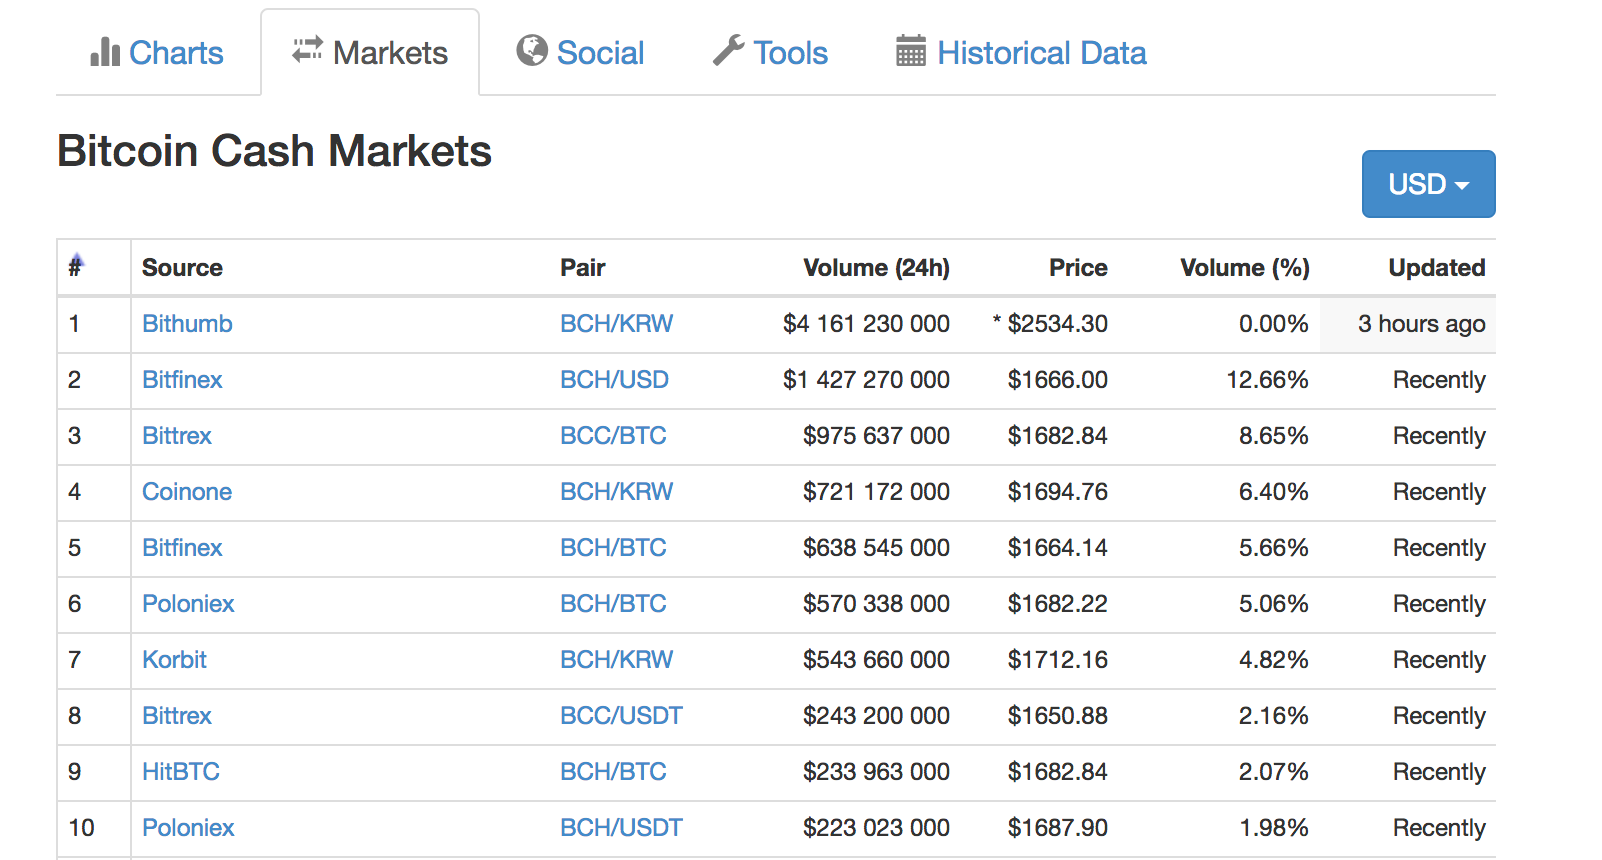Open the Coinone exchange link
This screenshot has width=1602, height=860.
[x=187, y=492]
